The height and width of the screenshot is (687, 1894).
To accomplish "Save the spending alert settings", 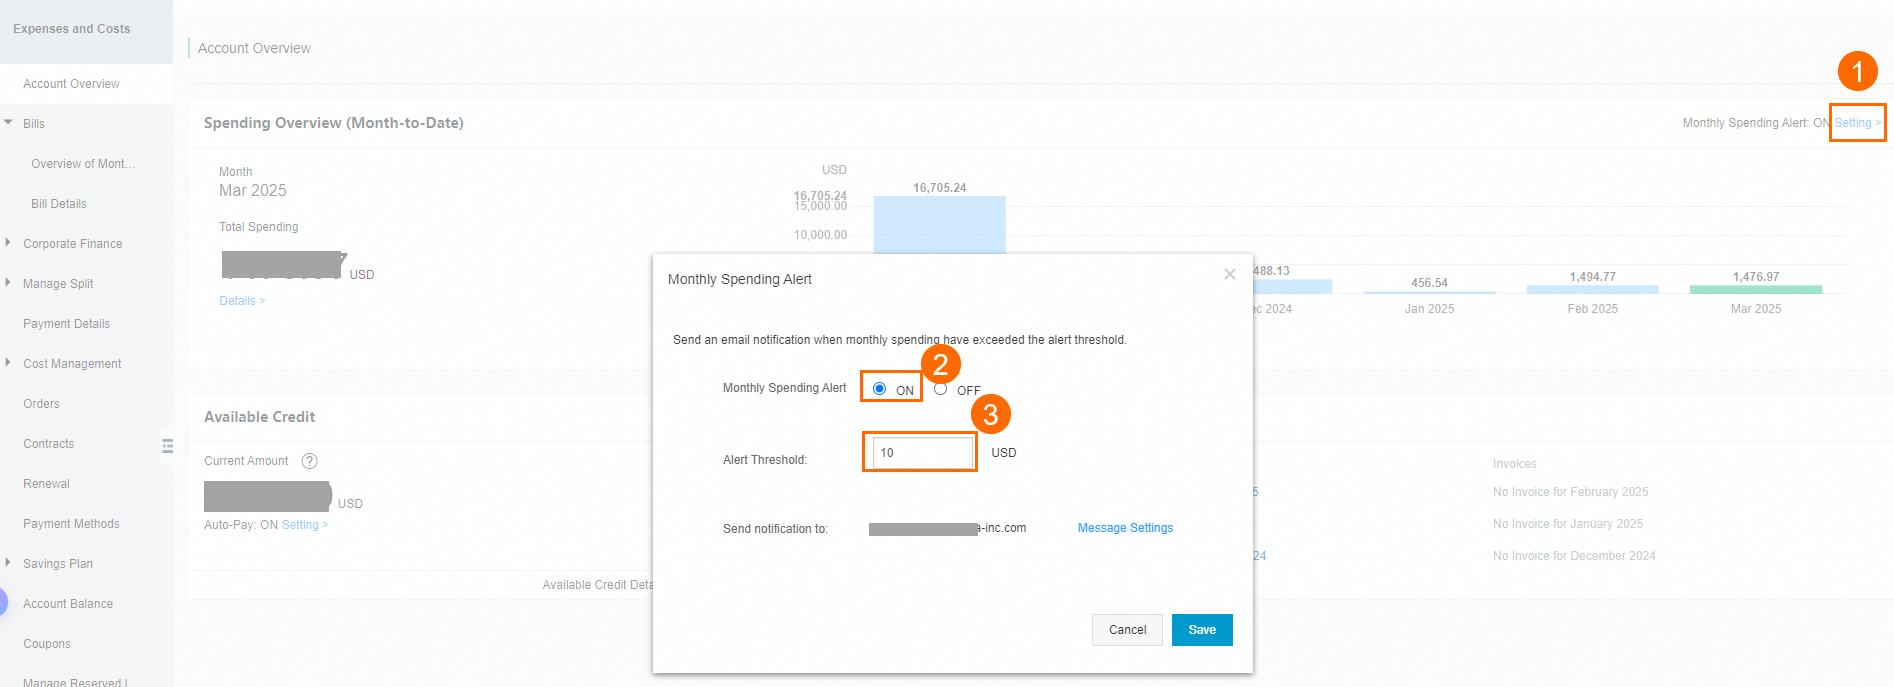I will [1202, 630].
